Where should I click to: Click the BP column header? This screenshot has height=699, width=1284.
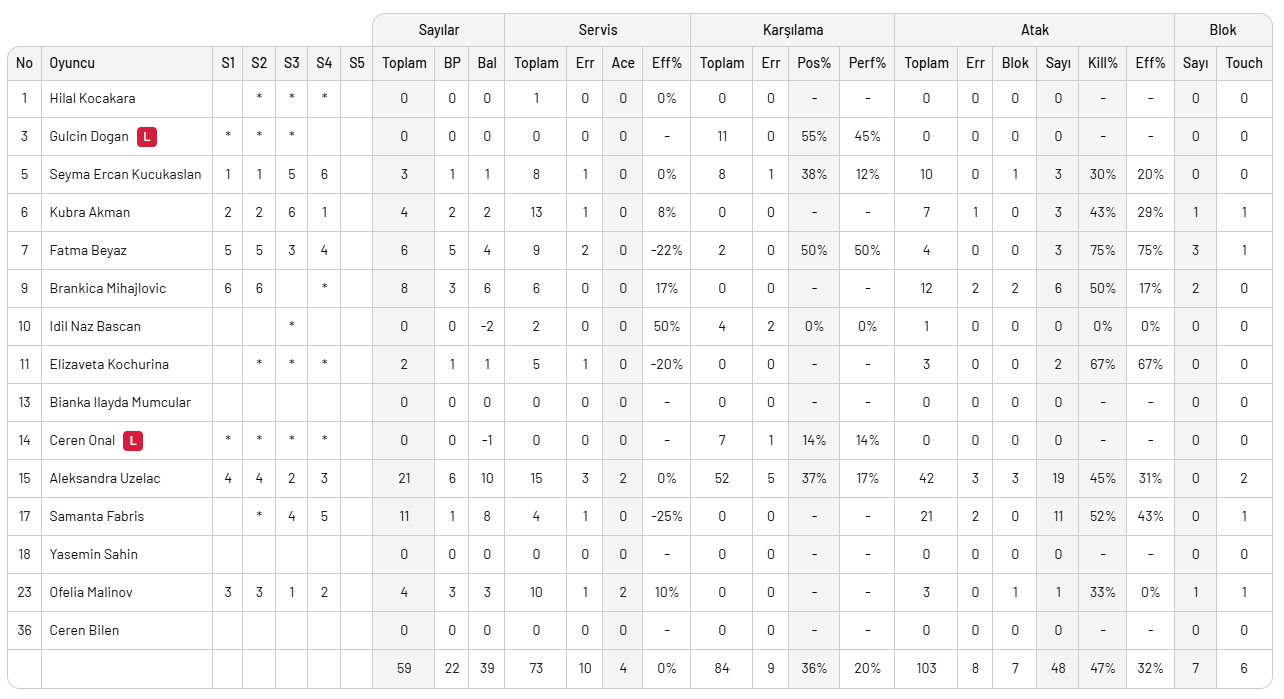[452, 63]
